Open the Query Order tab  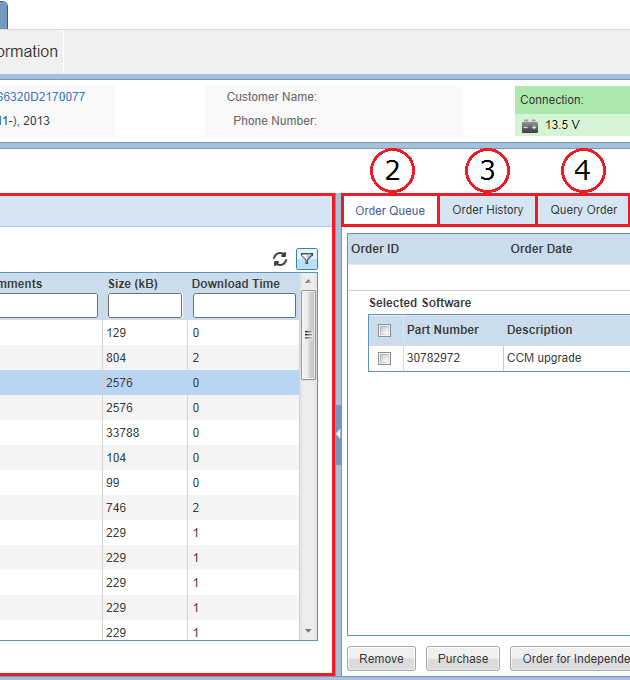point(584,210)
